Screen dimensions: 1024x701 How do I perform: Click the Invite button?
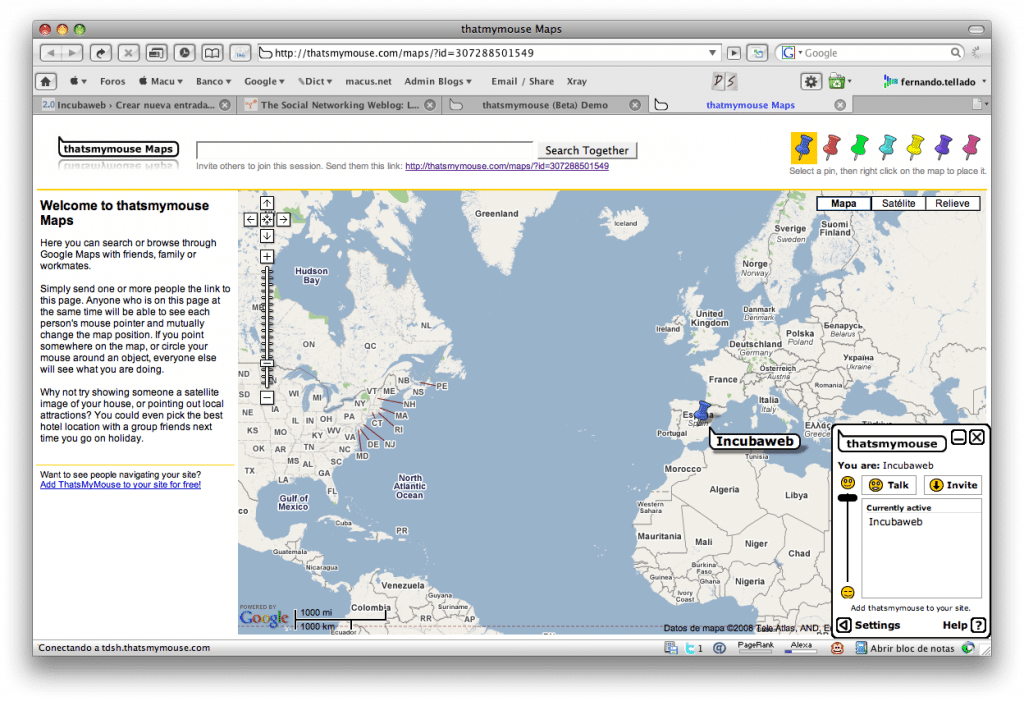click(x=953, y=485)
